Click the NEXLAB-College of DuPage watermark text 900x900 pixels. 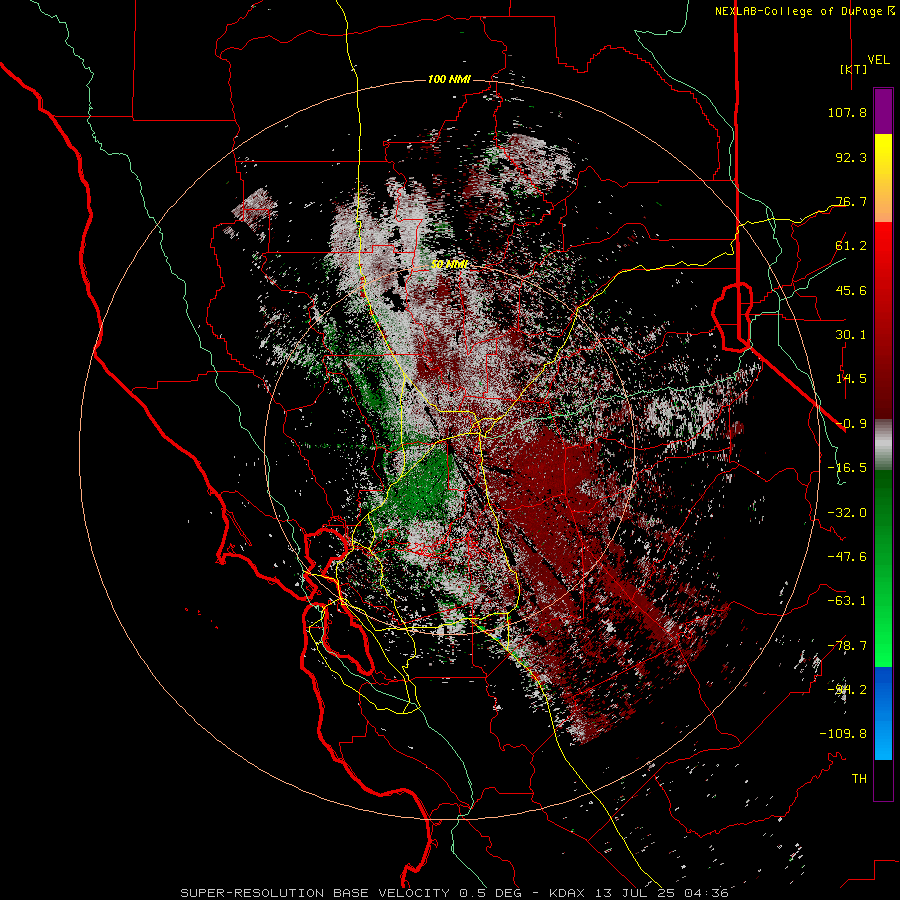point(798,11)
